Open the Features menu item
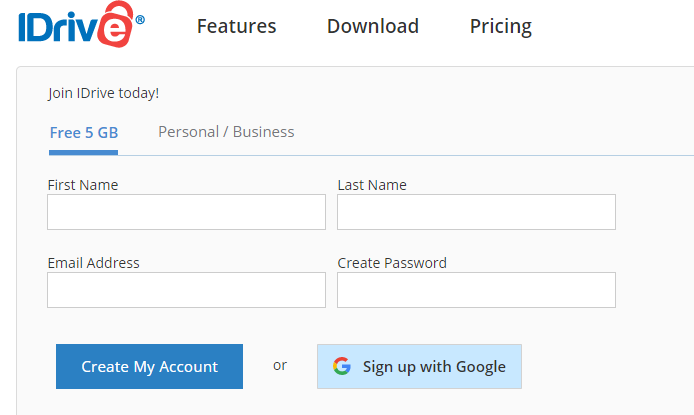694x415 pixels. pyautogui.click(x=236, y=26)
